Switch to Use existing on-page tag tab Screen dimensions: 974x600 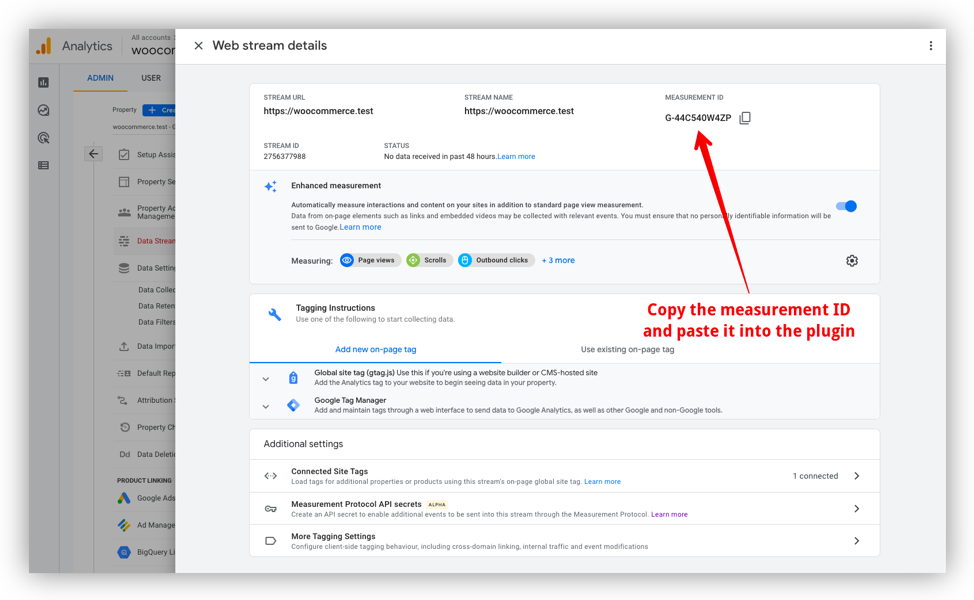pyautogui.click(x=627, y=350)
